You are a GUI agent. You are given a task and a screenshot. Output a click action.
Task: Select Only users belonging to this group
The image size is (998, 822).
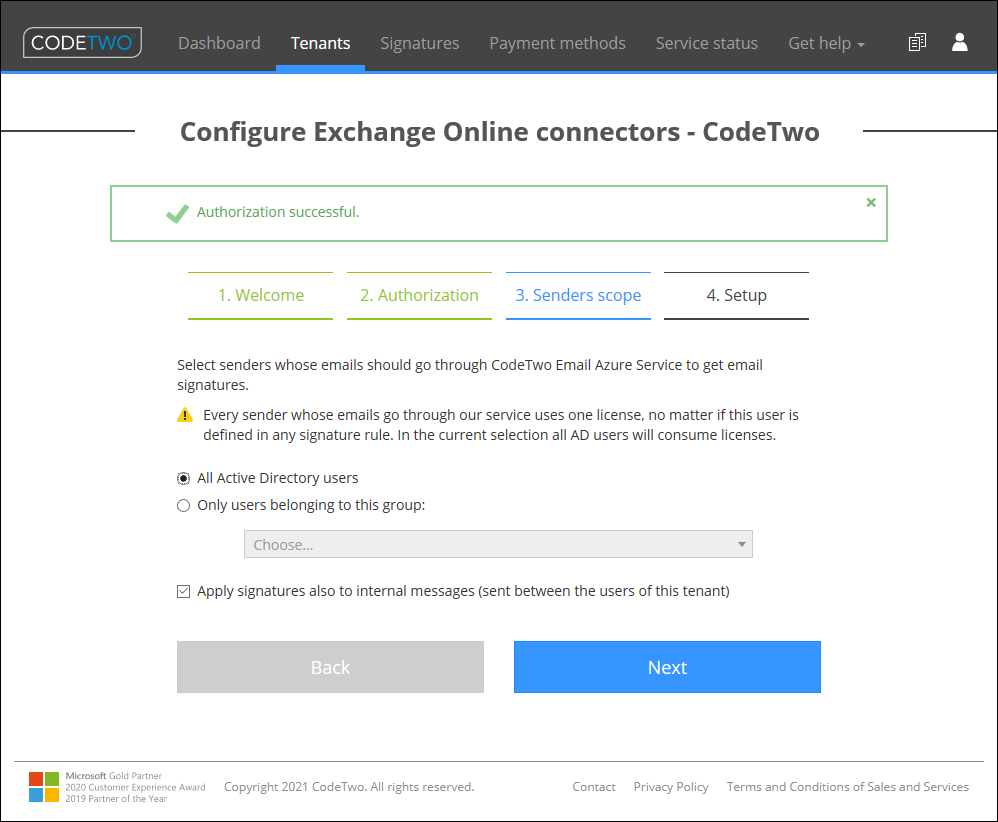(183, 505)
